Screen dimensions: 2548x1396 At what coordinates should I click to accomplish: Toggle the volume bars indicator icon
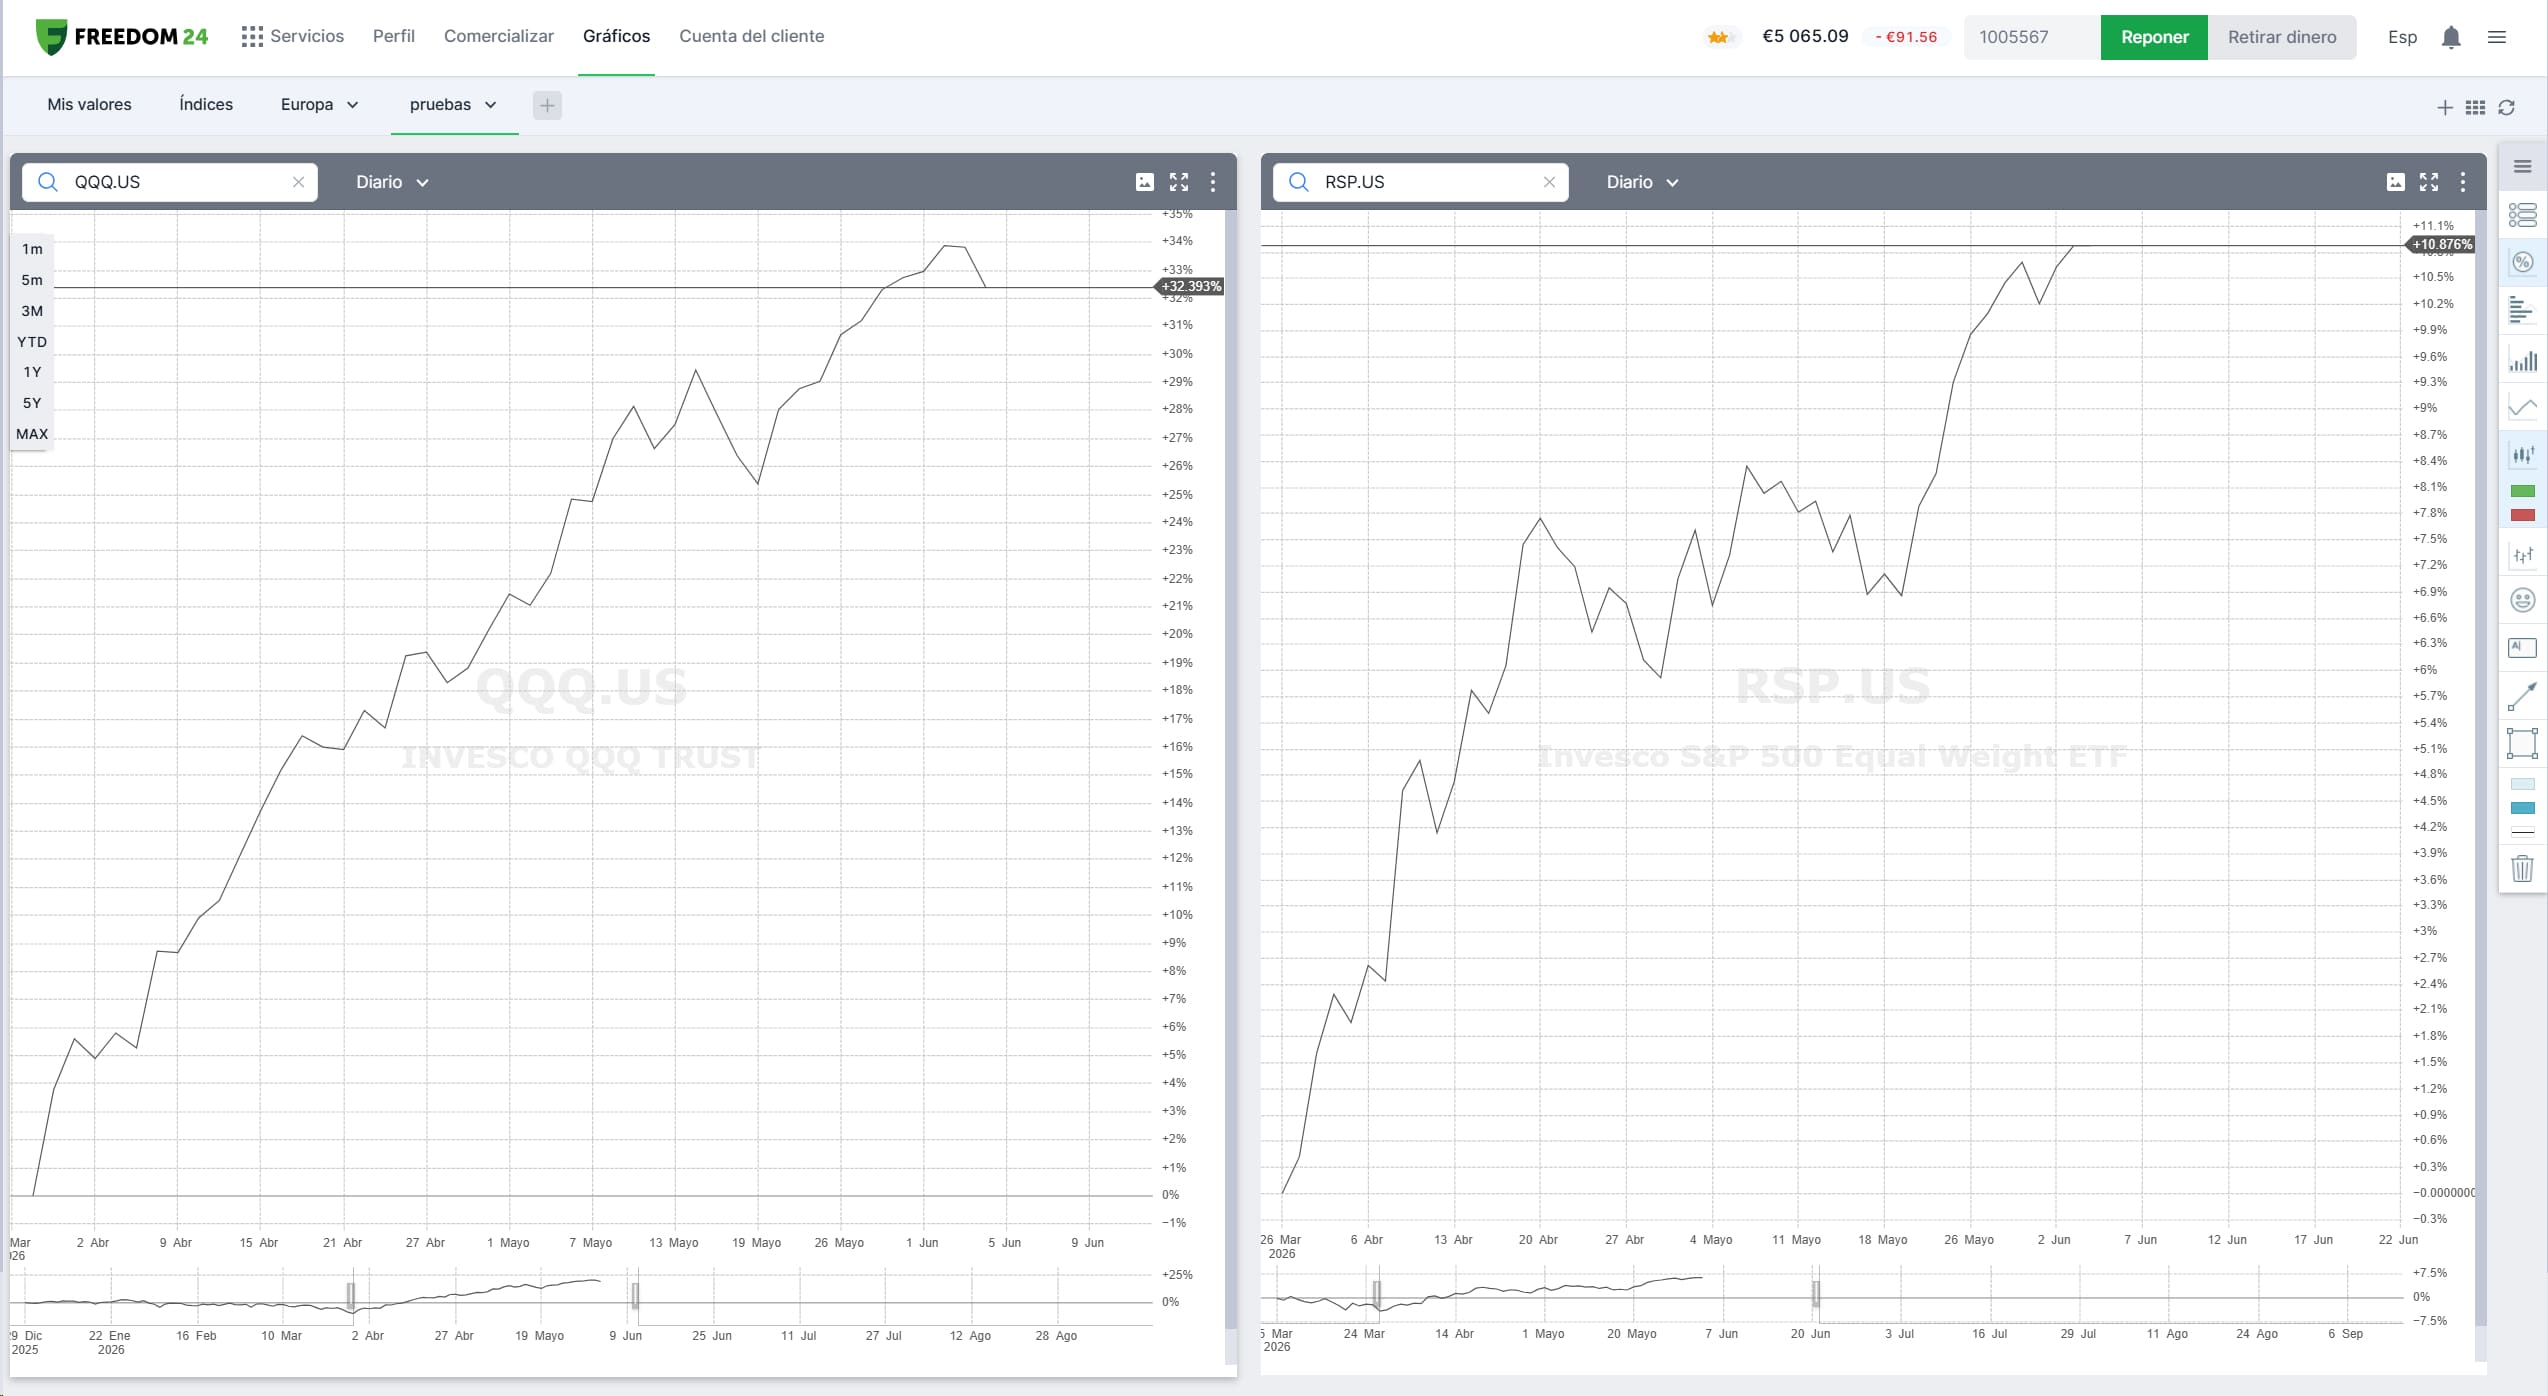pos(2522,360)
